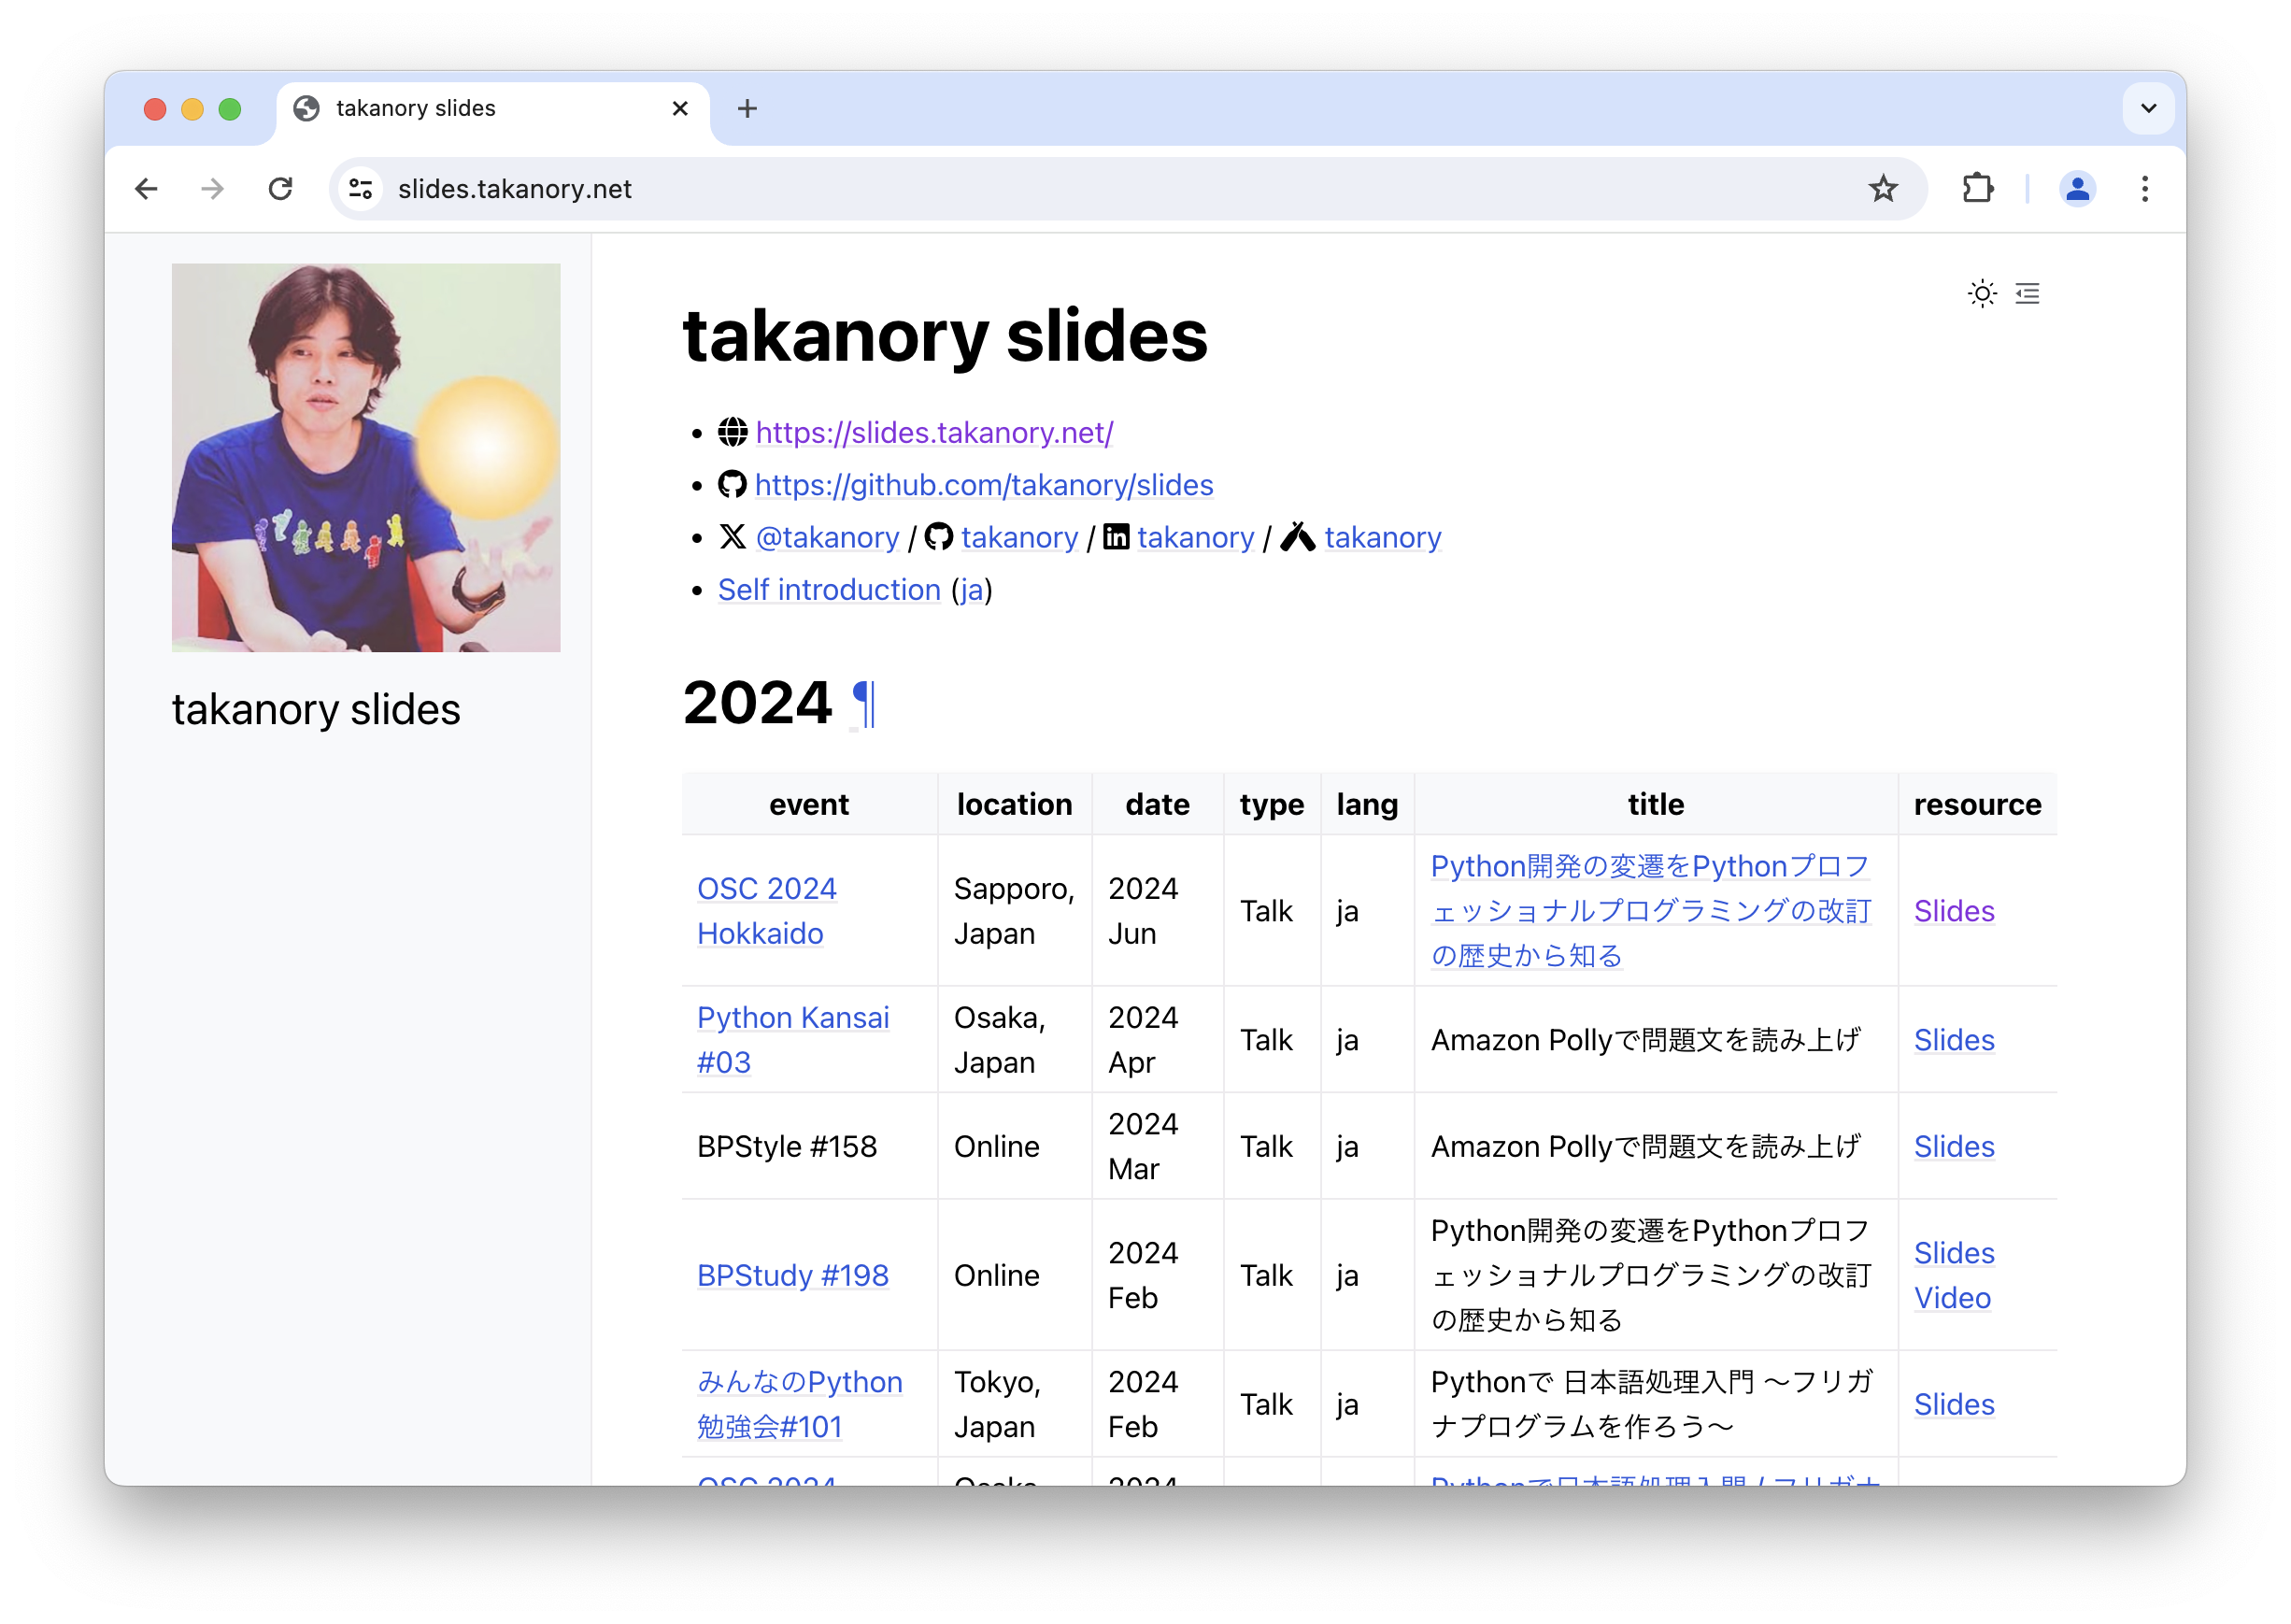Open the tab search chevron at top right

(2147, 108)
